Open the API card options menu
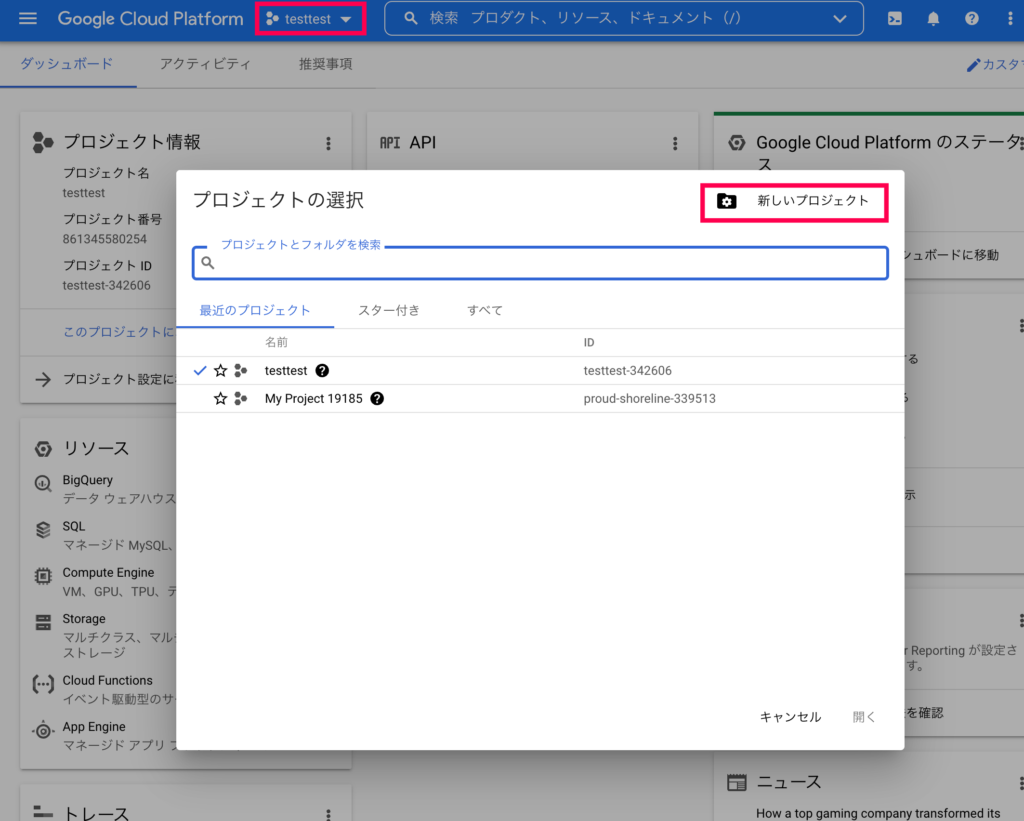 point(675,144)
